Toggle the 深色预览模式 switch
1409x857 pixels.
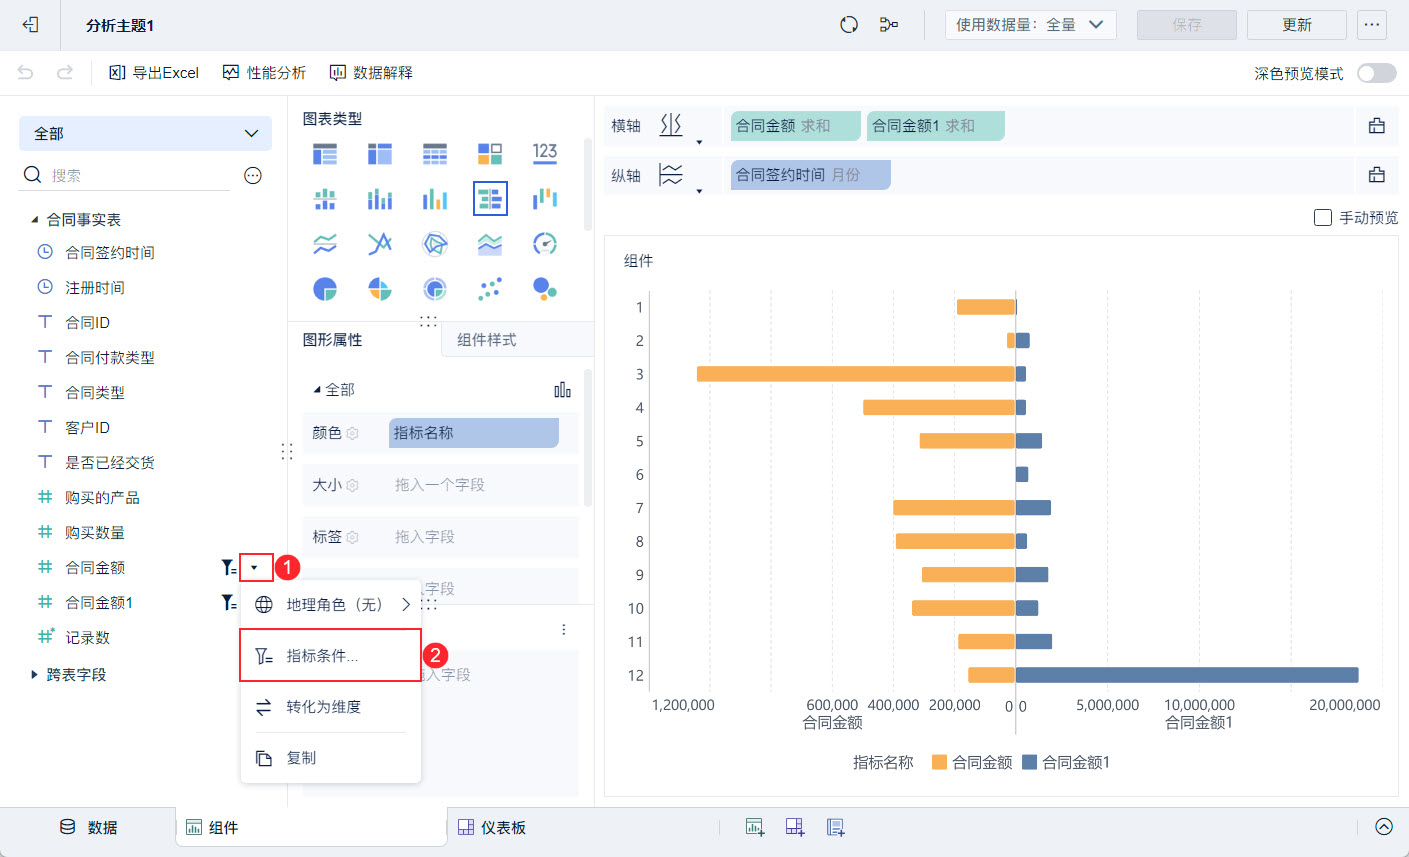click(x=1377, y=73)
